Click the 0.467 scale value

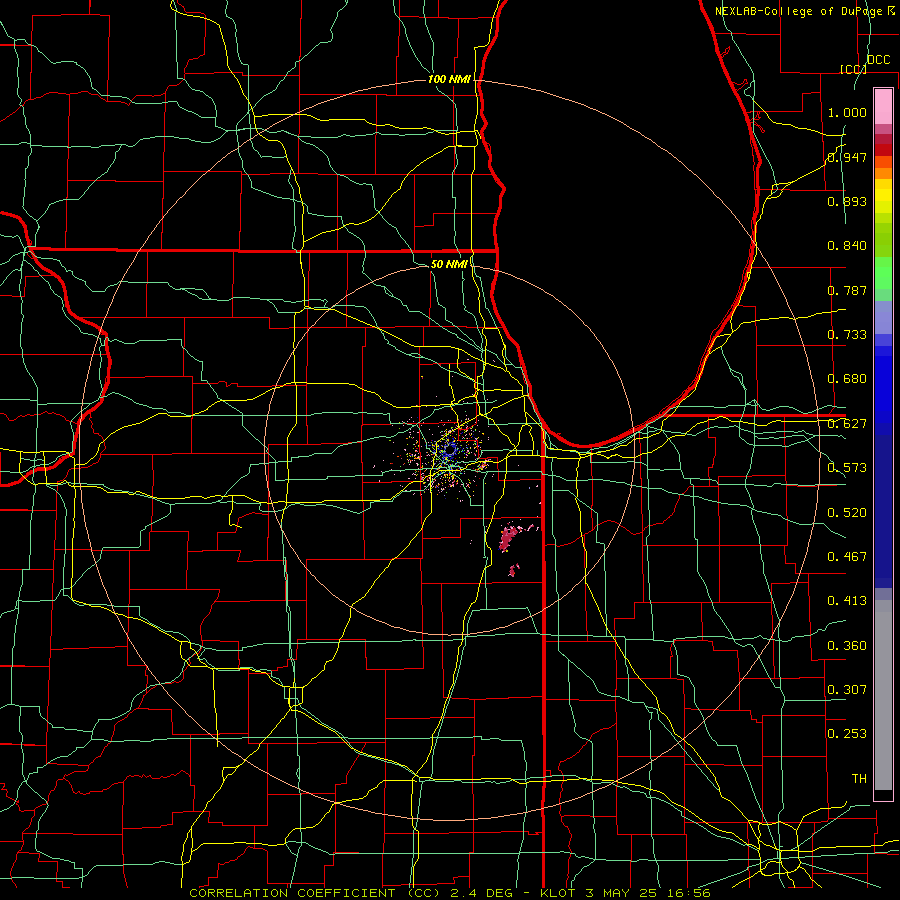tap(847, 557)
